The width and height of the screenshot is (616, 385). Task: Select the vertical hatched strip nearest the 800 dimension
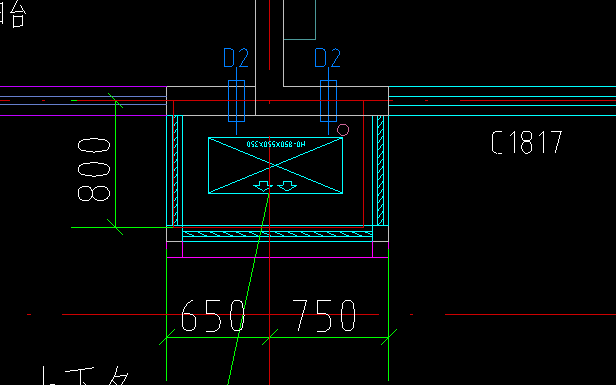pyautogui.click(x=176, y=170)
